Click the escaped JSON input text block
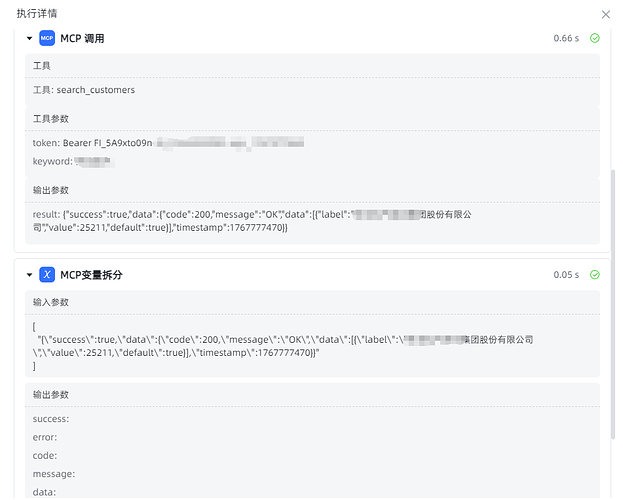 [x=280, y=346]
